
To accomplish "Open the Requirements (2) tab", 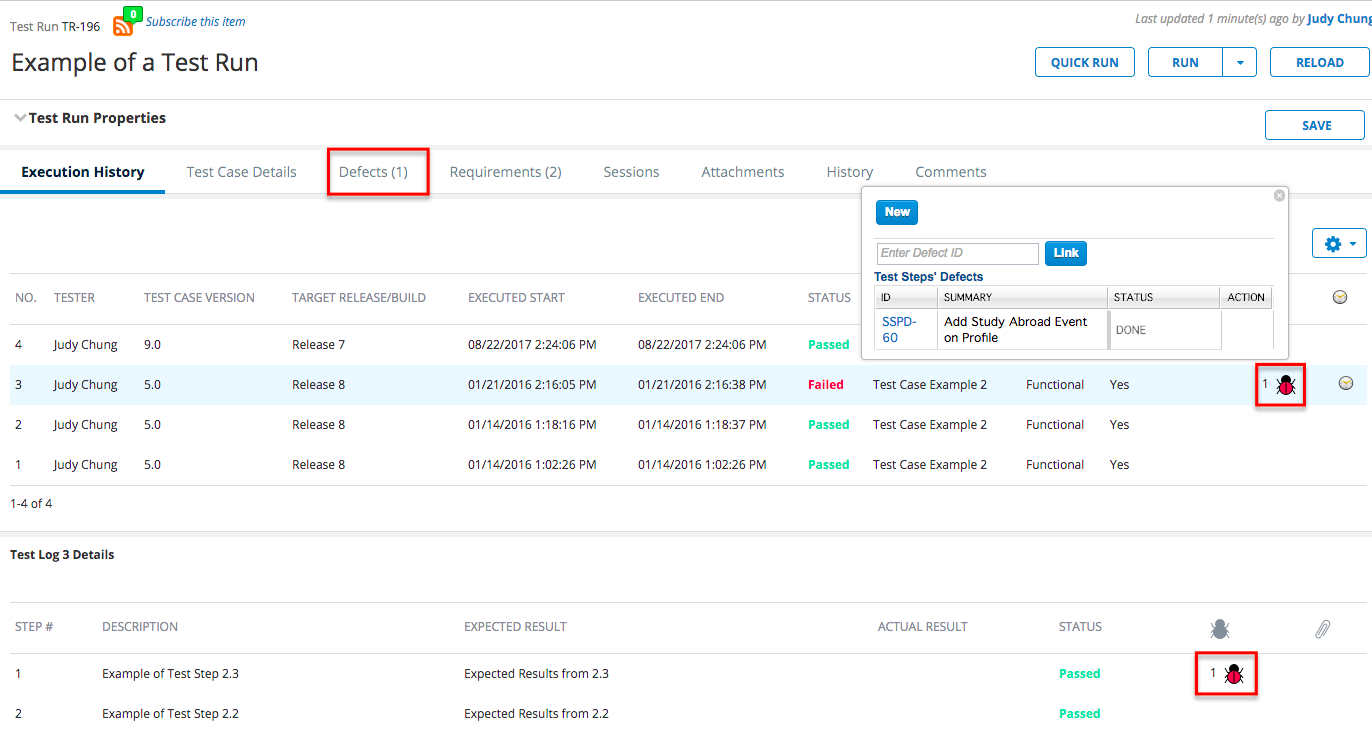I will point(505,172).
